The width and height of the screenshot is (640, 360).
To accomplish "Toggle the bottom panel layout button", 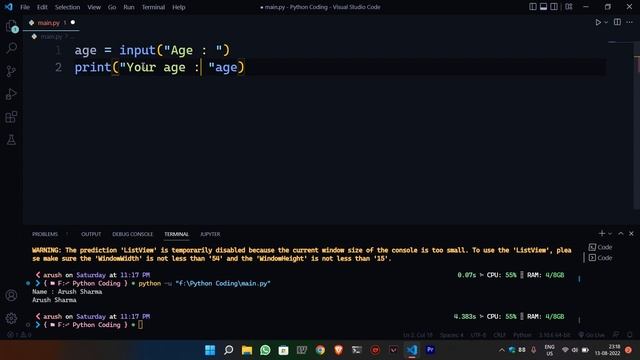I will tap(543, 7).
